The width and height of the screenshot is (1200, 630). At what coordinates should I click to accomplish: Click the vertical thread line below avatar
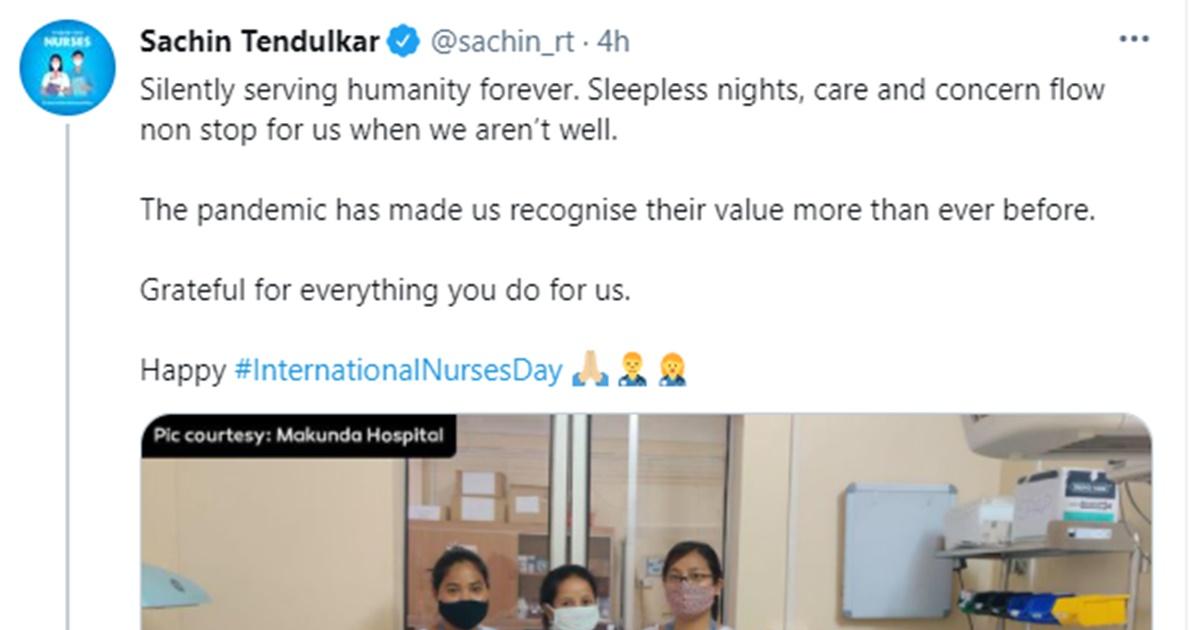coord(68,380)
